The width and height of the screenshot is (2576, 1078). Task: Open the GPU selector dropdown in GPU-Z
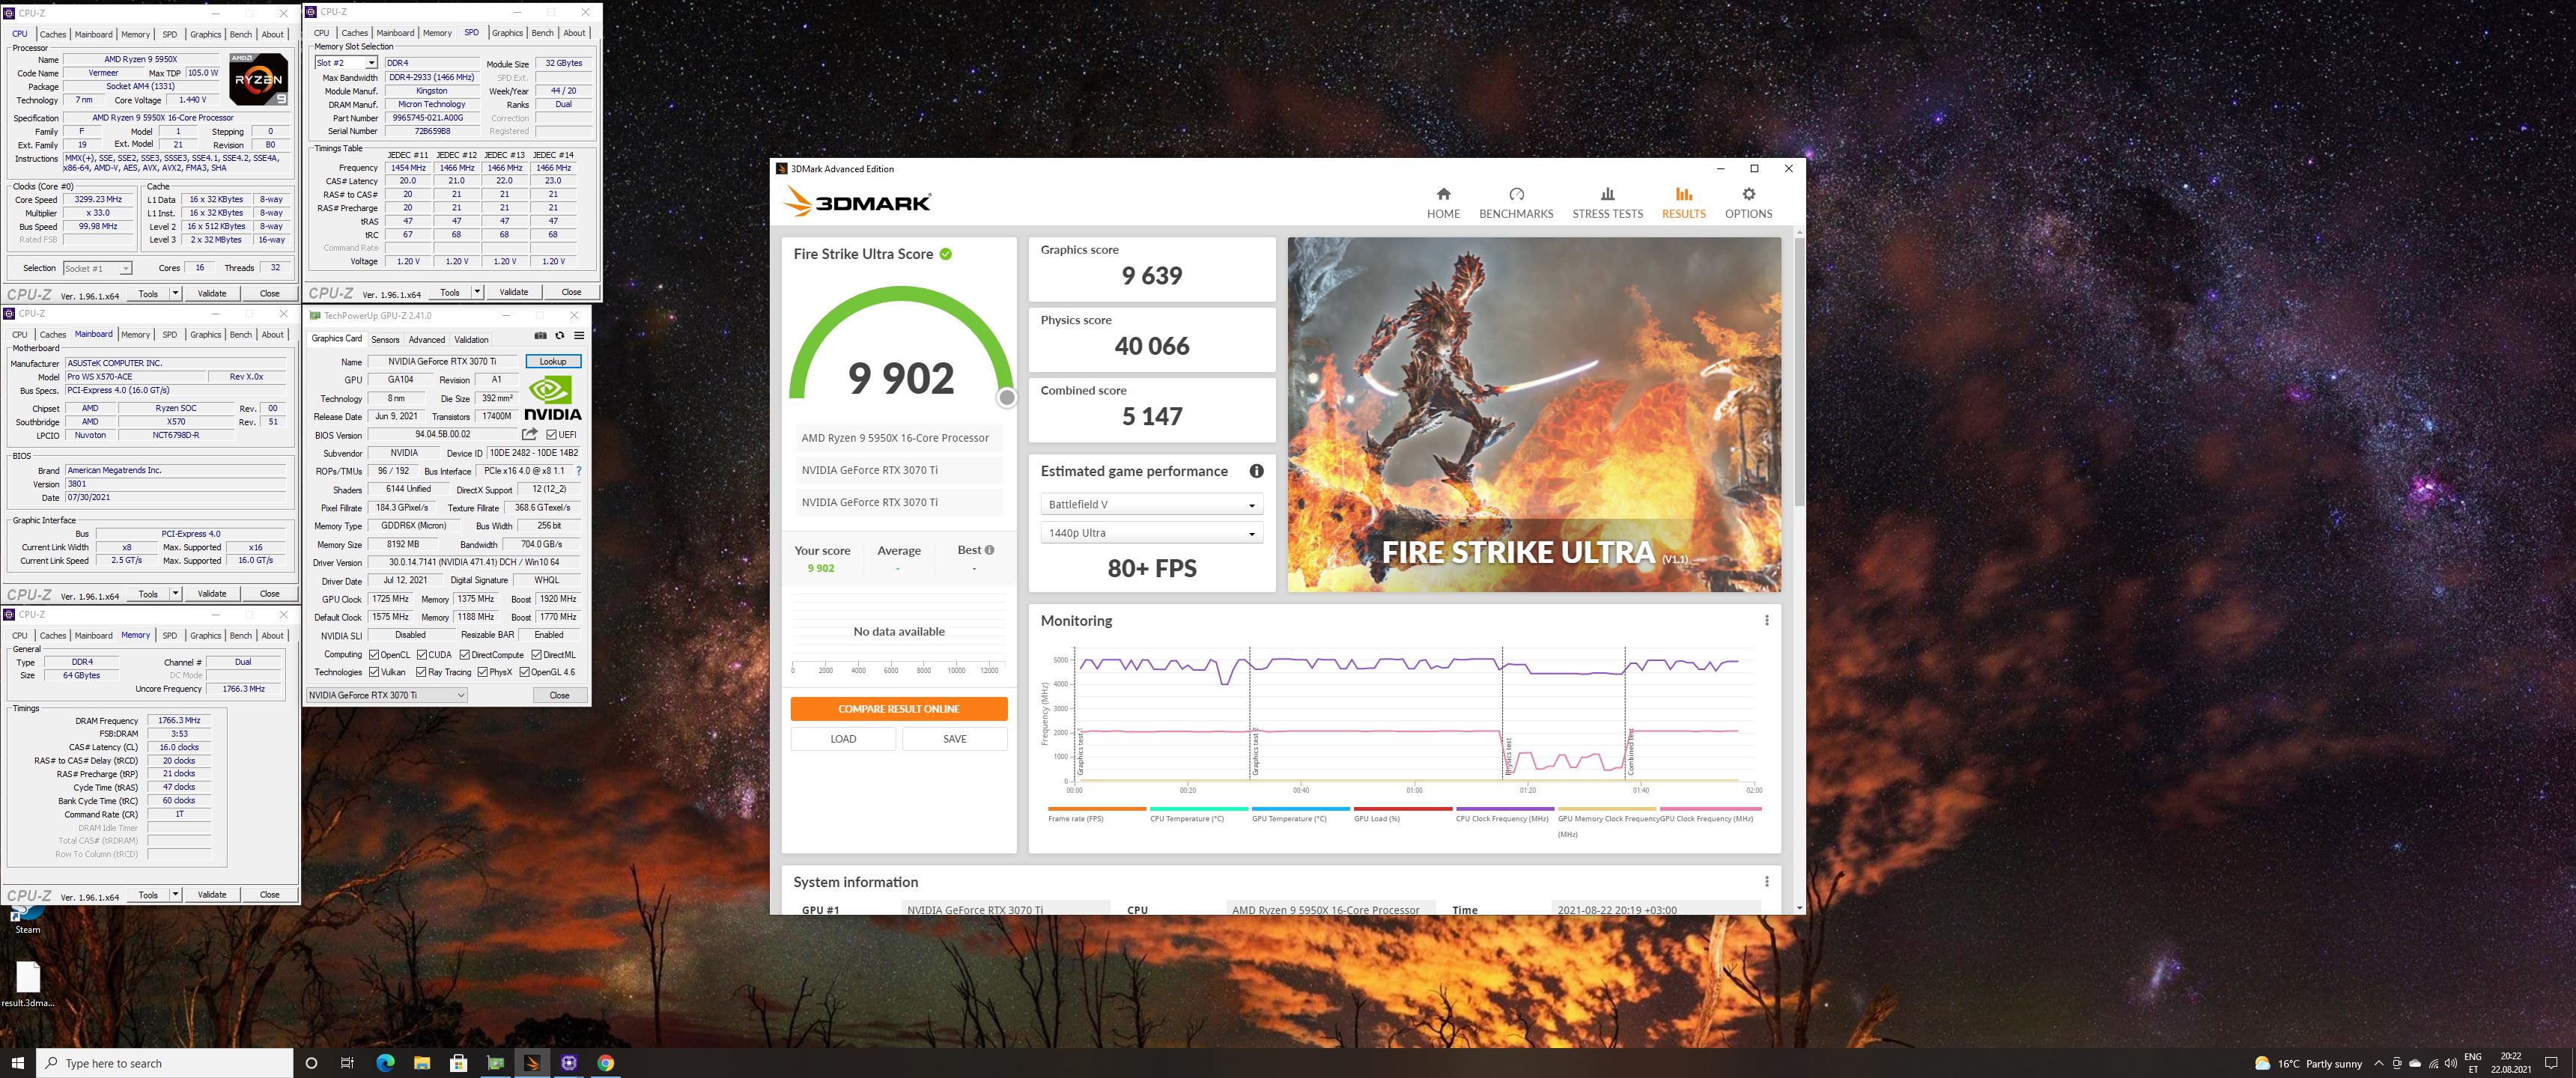tap(386, 695)
